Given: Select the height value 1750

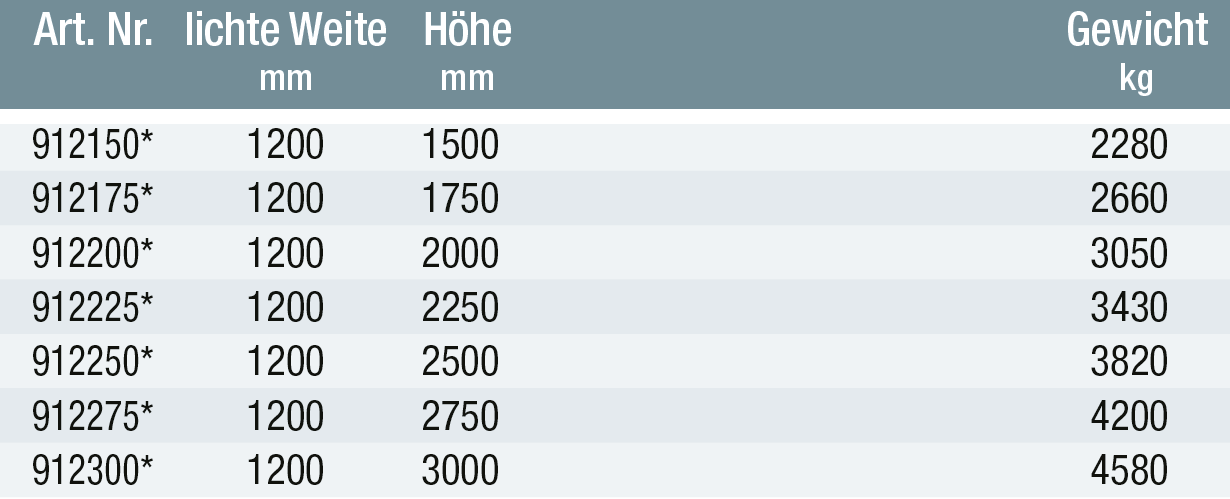Looking at the screenshot, I should (x=460, y=200).
